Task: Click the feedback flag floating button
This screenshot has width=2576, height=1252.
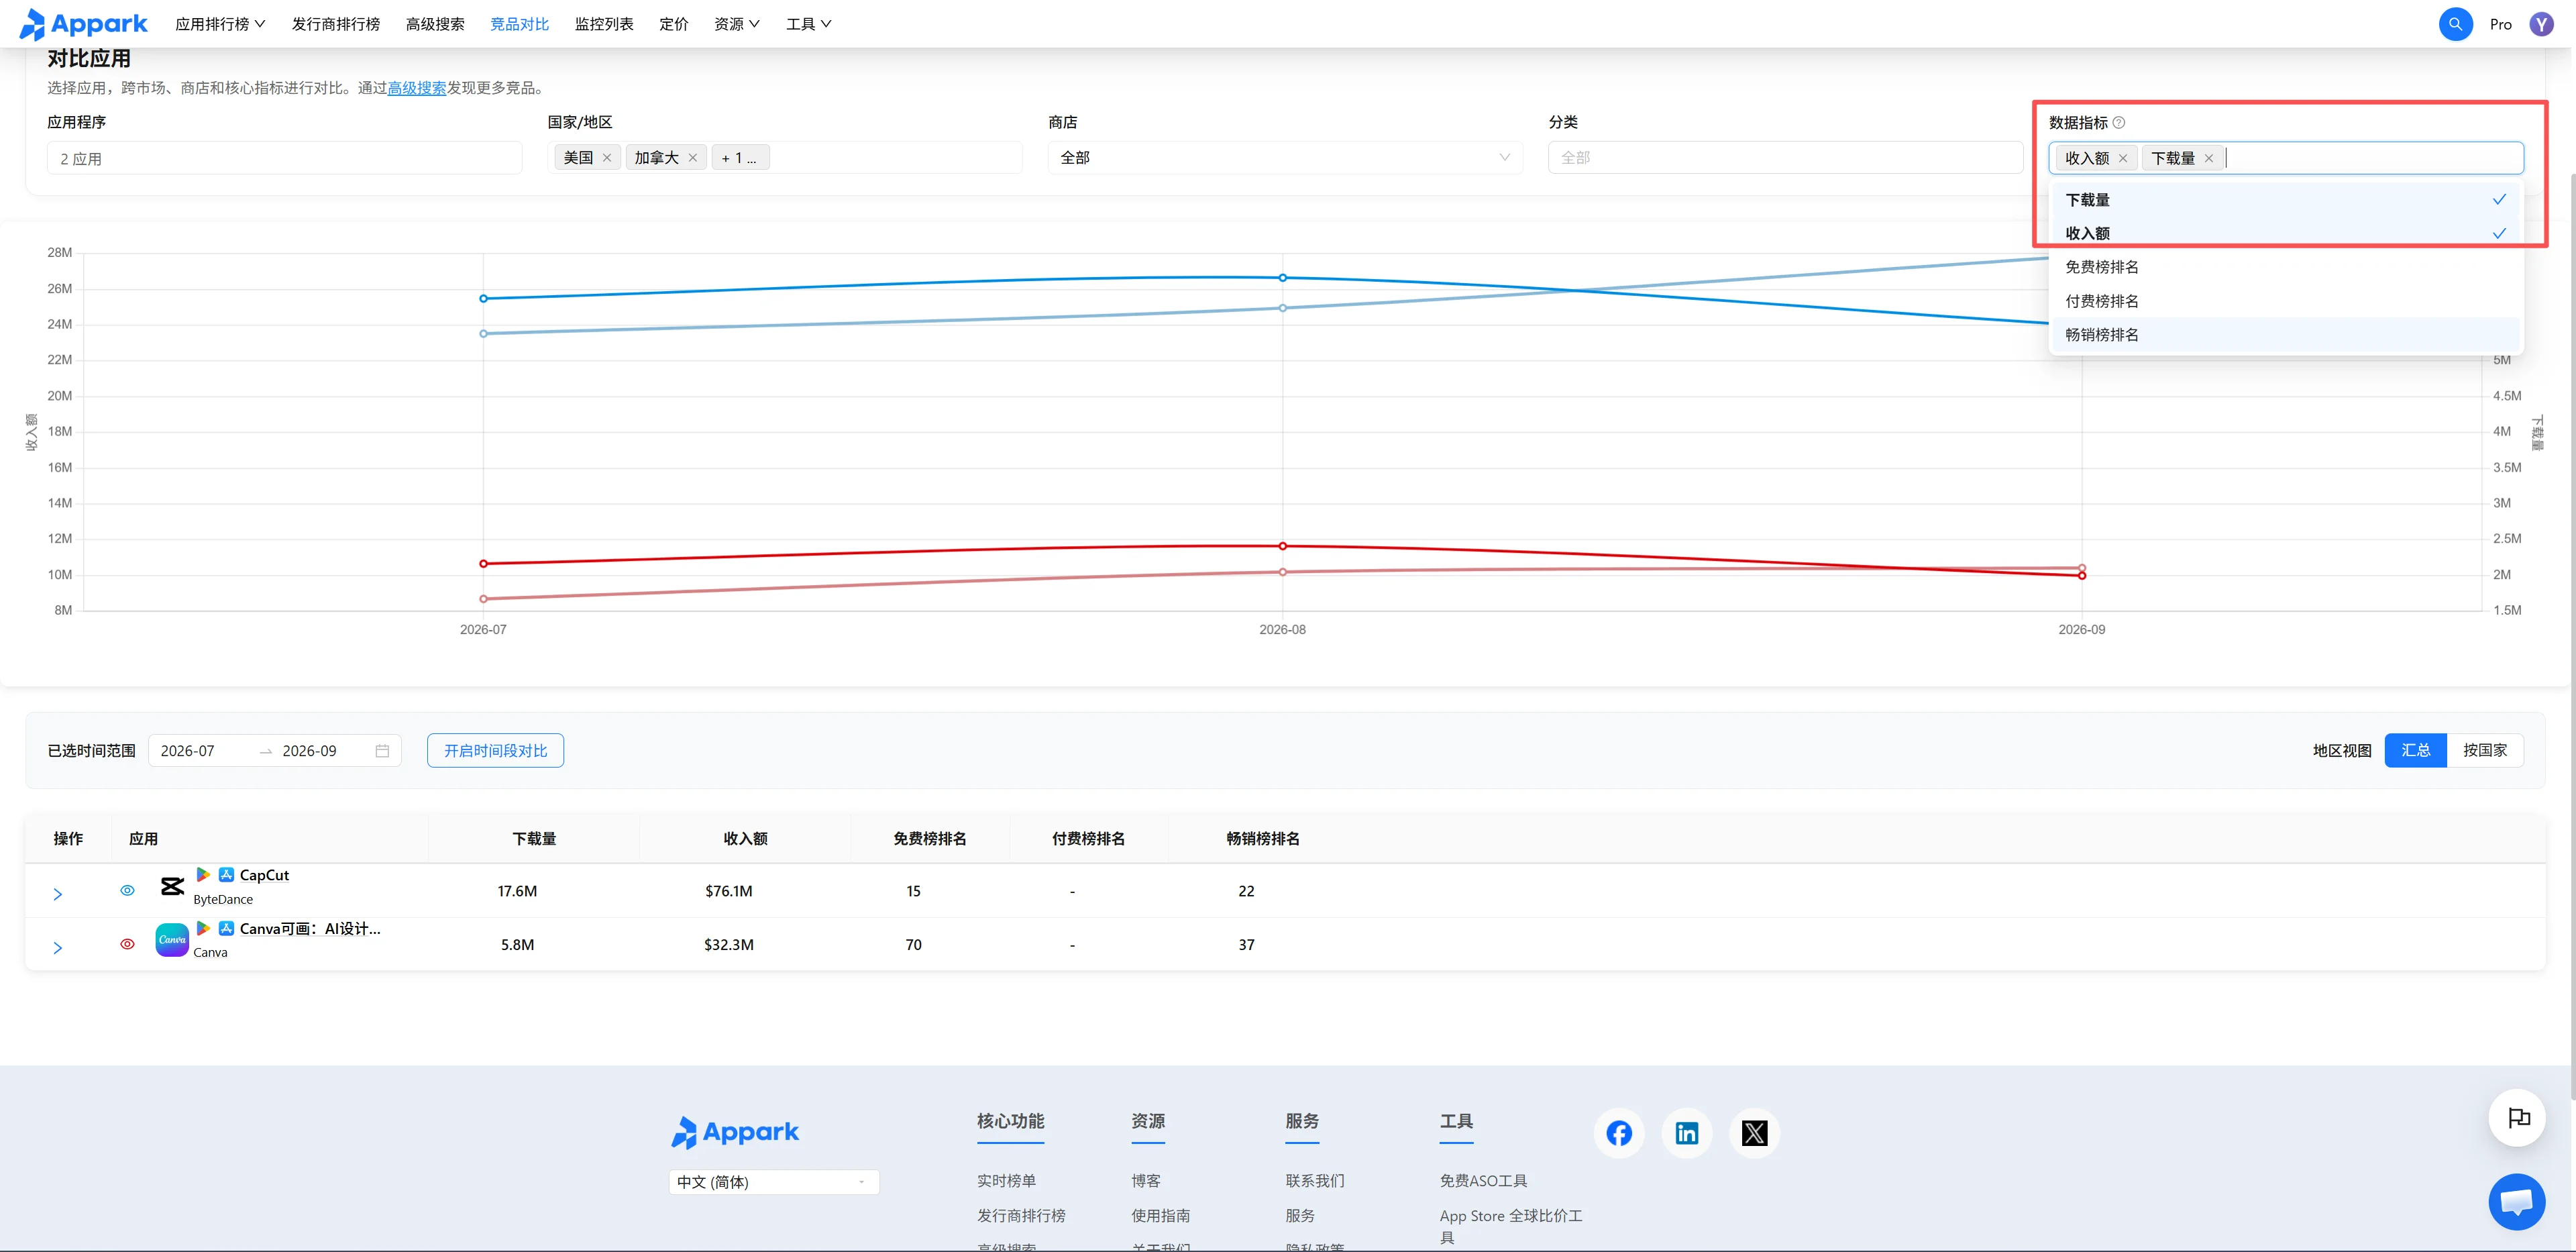Action: click(x=2517, y=1117)
